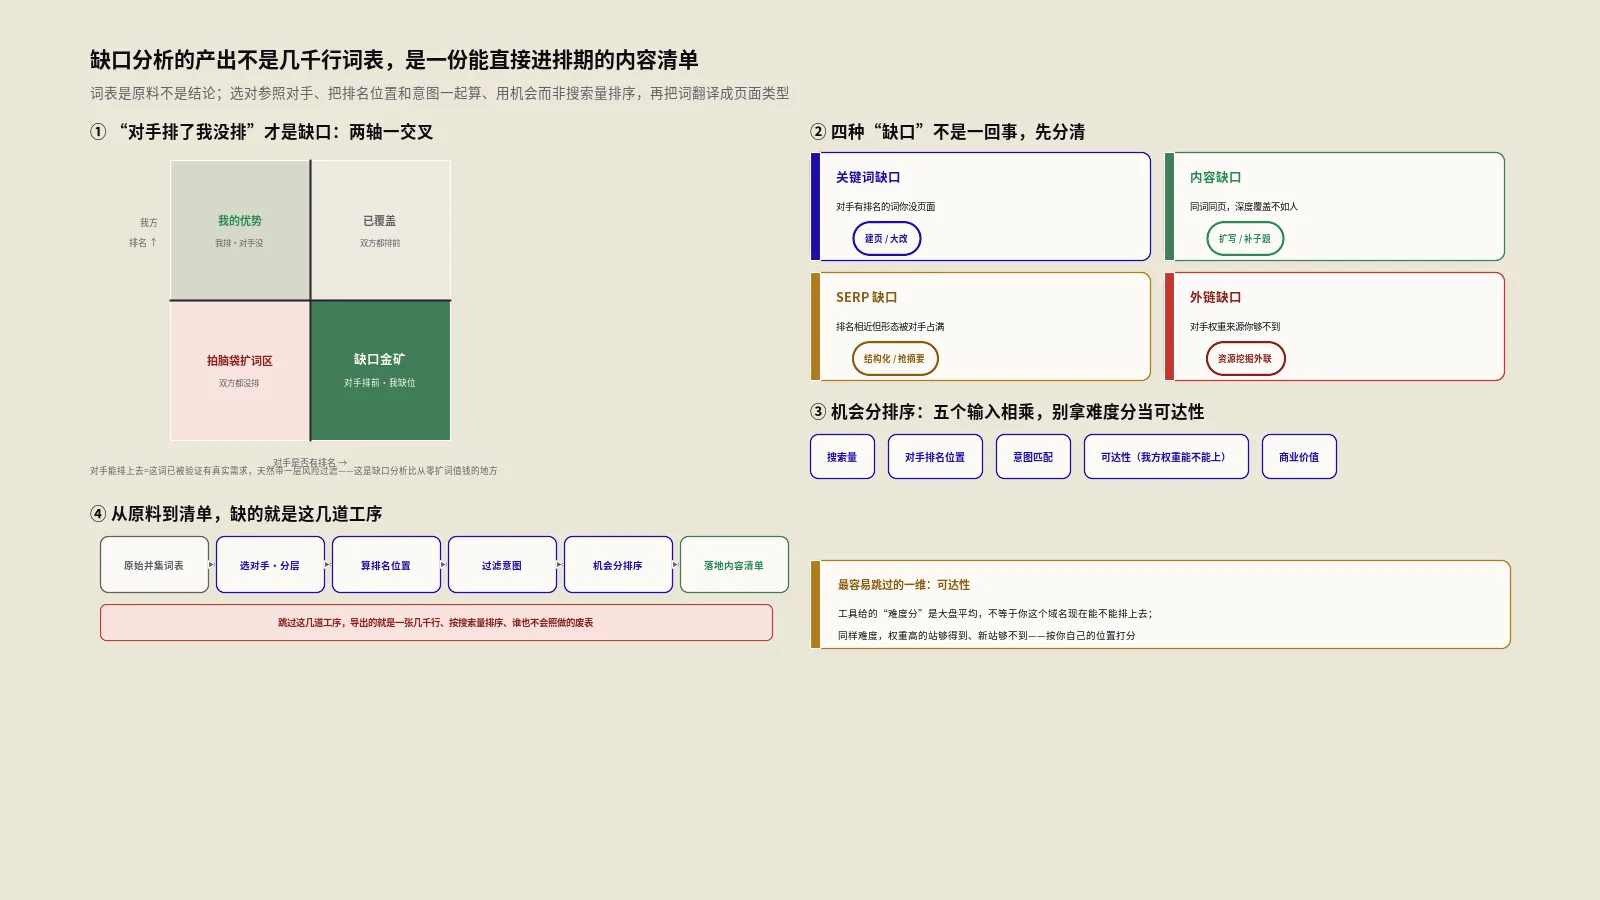Click the callout heading 最容易跳过的一维:可达性
The image size is (1600, 900).
click(x=904, y=585)
